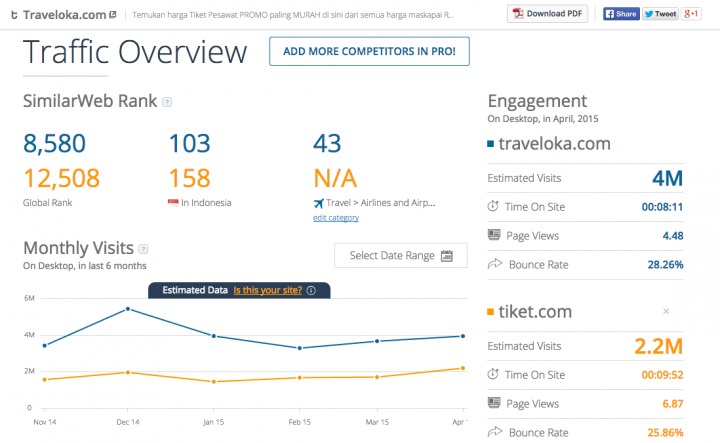The width and height of the screenshot is (720, 443).
Task: Remove tiket.com competitor with the x
Action: [666, 311]
